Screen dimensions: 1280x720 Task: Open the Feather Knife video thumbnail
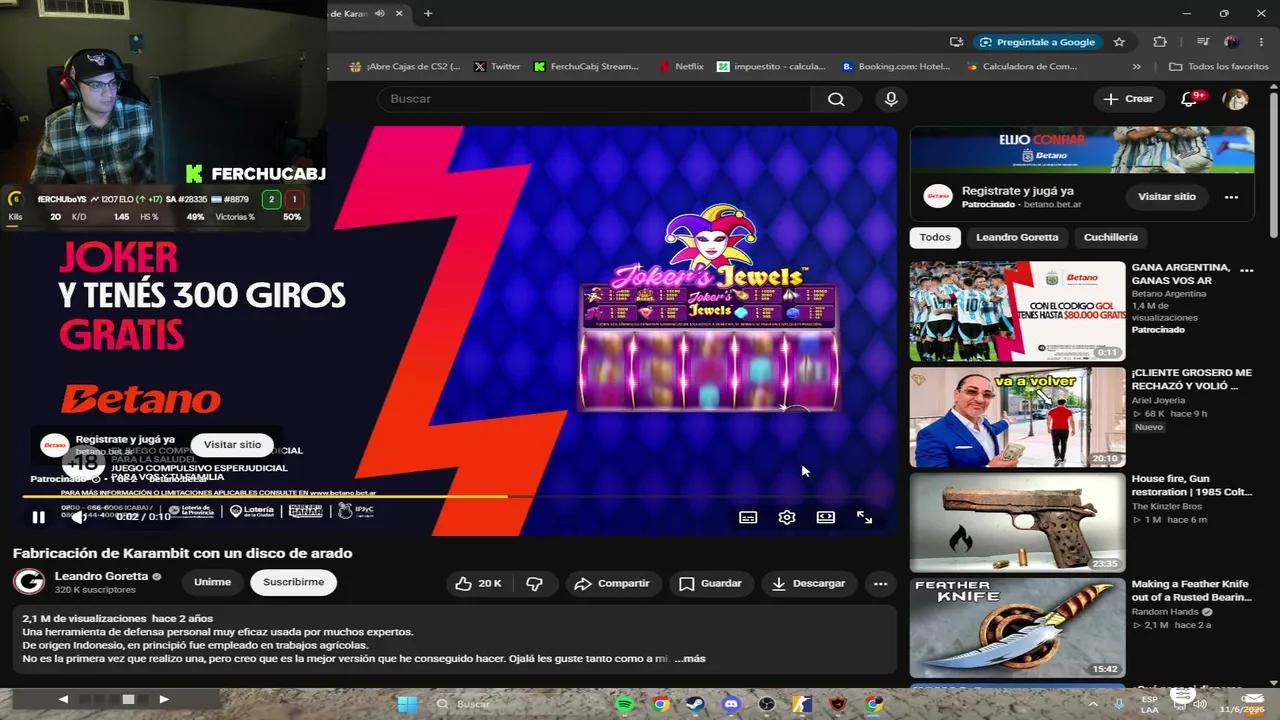1017,628
